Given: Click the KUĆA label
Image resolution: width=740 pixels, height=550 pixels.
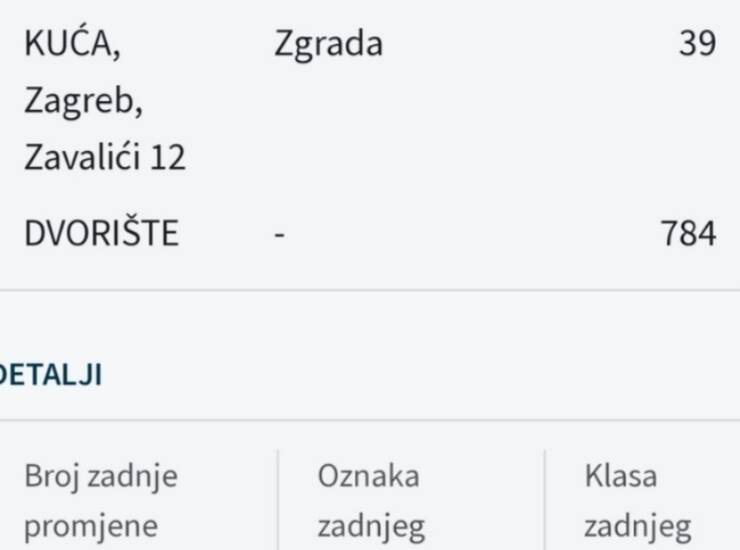Looking at the screenshot, I should pyautogui.click(x=77, y=45).
